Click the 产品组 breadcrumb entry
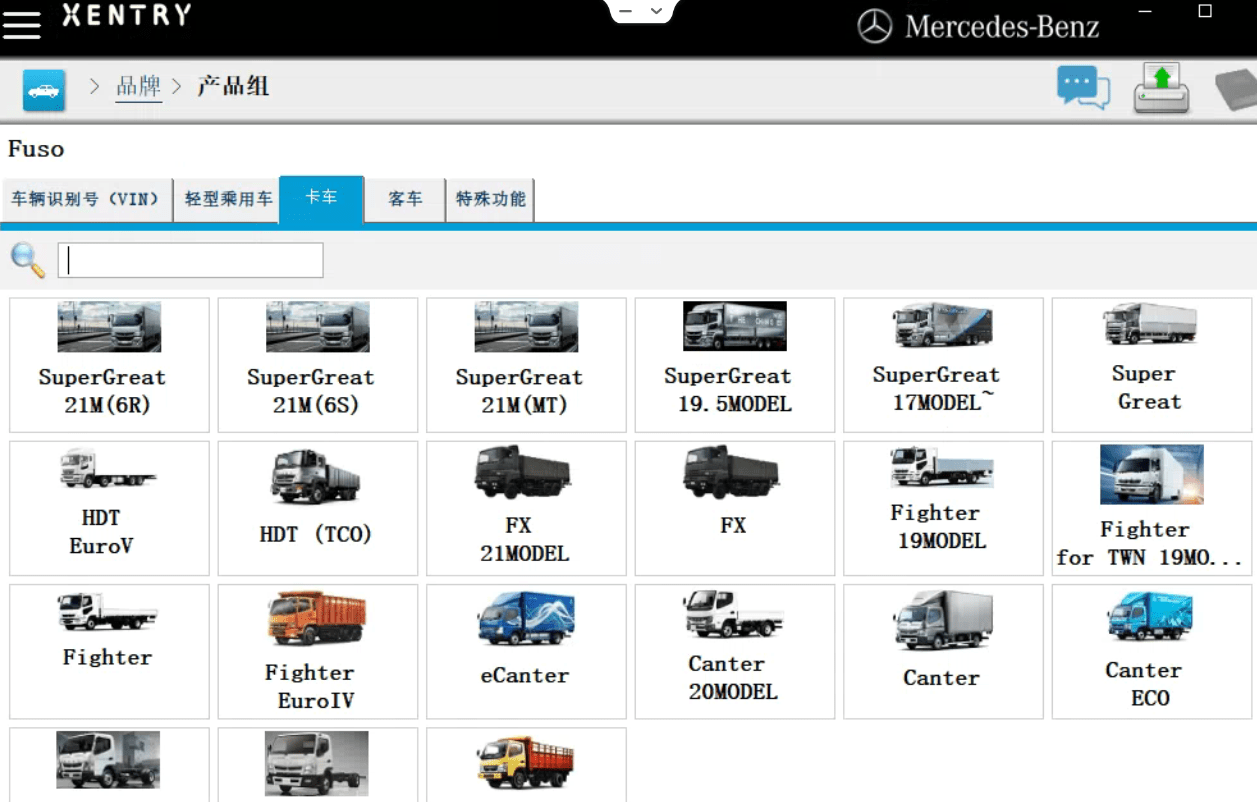Viewport: 1257px width, 802px height. pos(232,87)
